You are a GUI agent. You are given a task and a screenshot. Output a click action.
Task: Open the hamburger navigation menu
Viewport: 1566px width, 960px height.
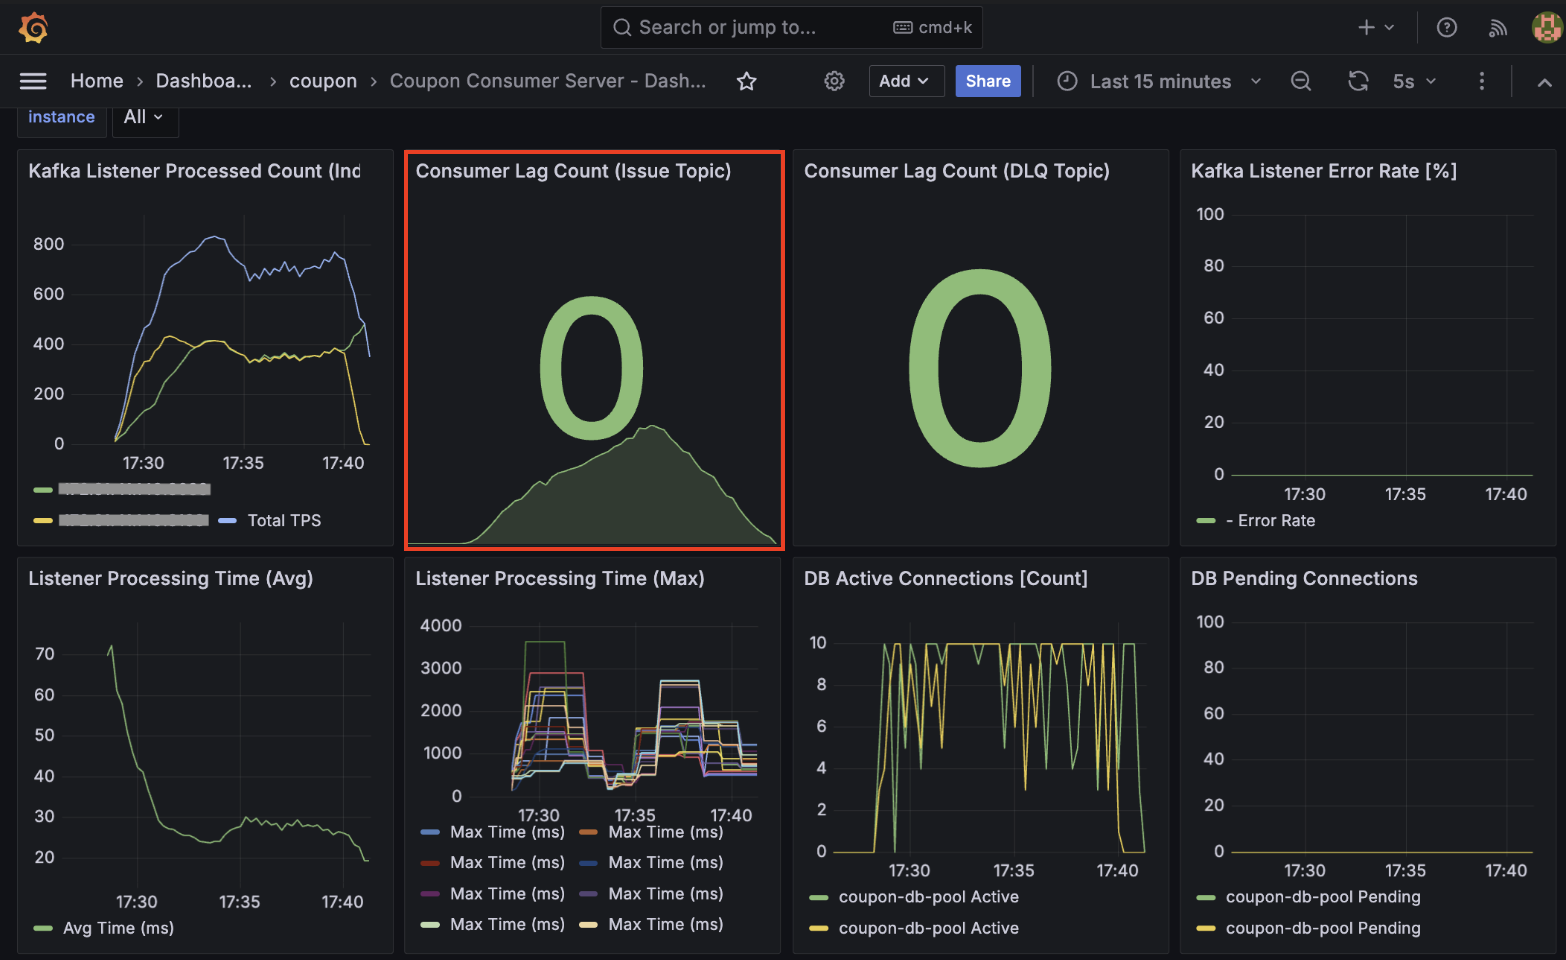[x=33, y=81]
